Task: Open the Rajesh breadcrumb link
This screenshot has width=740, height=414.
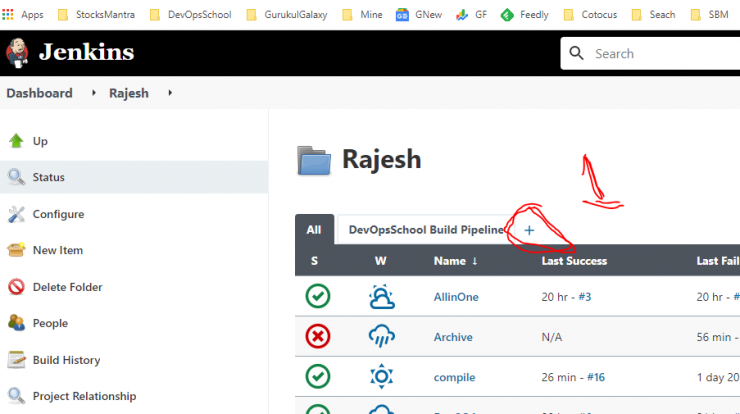Action: pos(129,93)
